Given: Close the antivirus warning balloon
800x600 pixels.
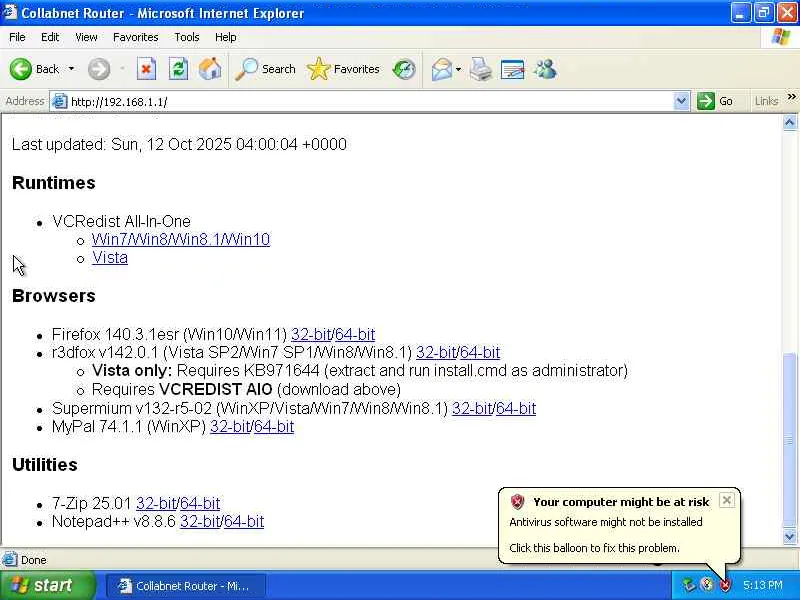Looking at the screenshot, I should pos(727,500).
